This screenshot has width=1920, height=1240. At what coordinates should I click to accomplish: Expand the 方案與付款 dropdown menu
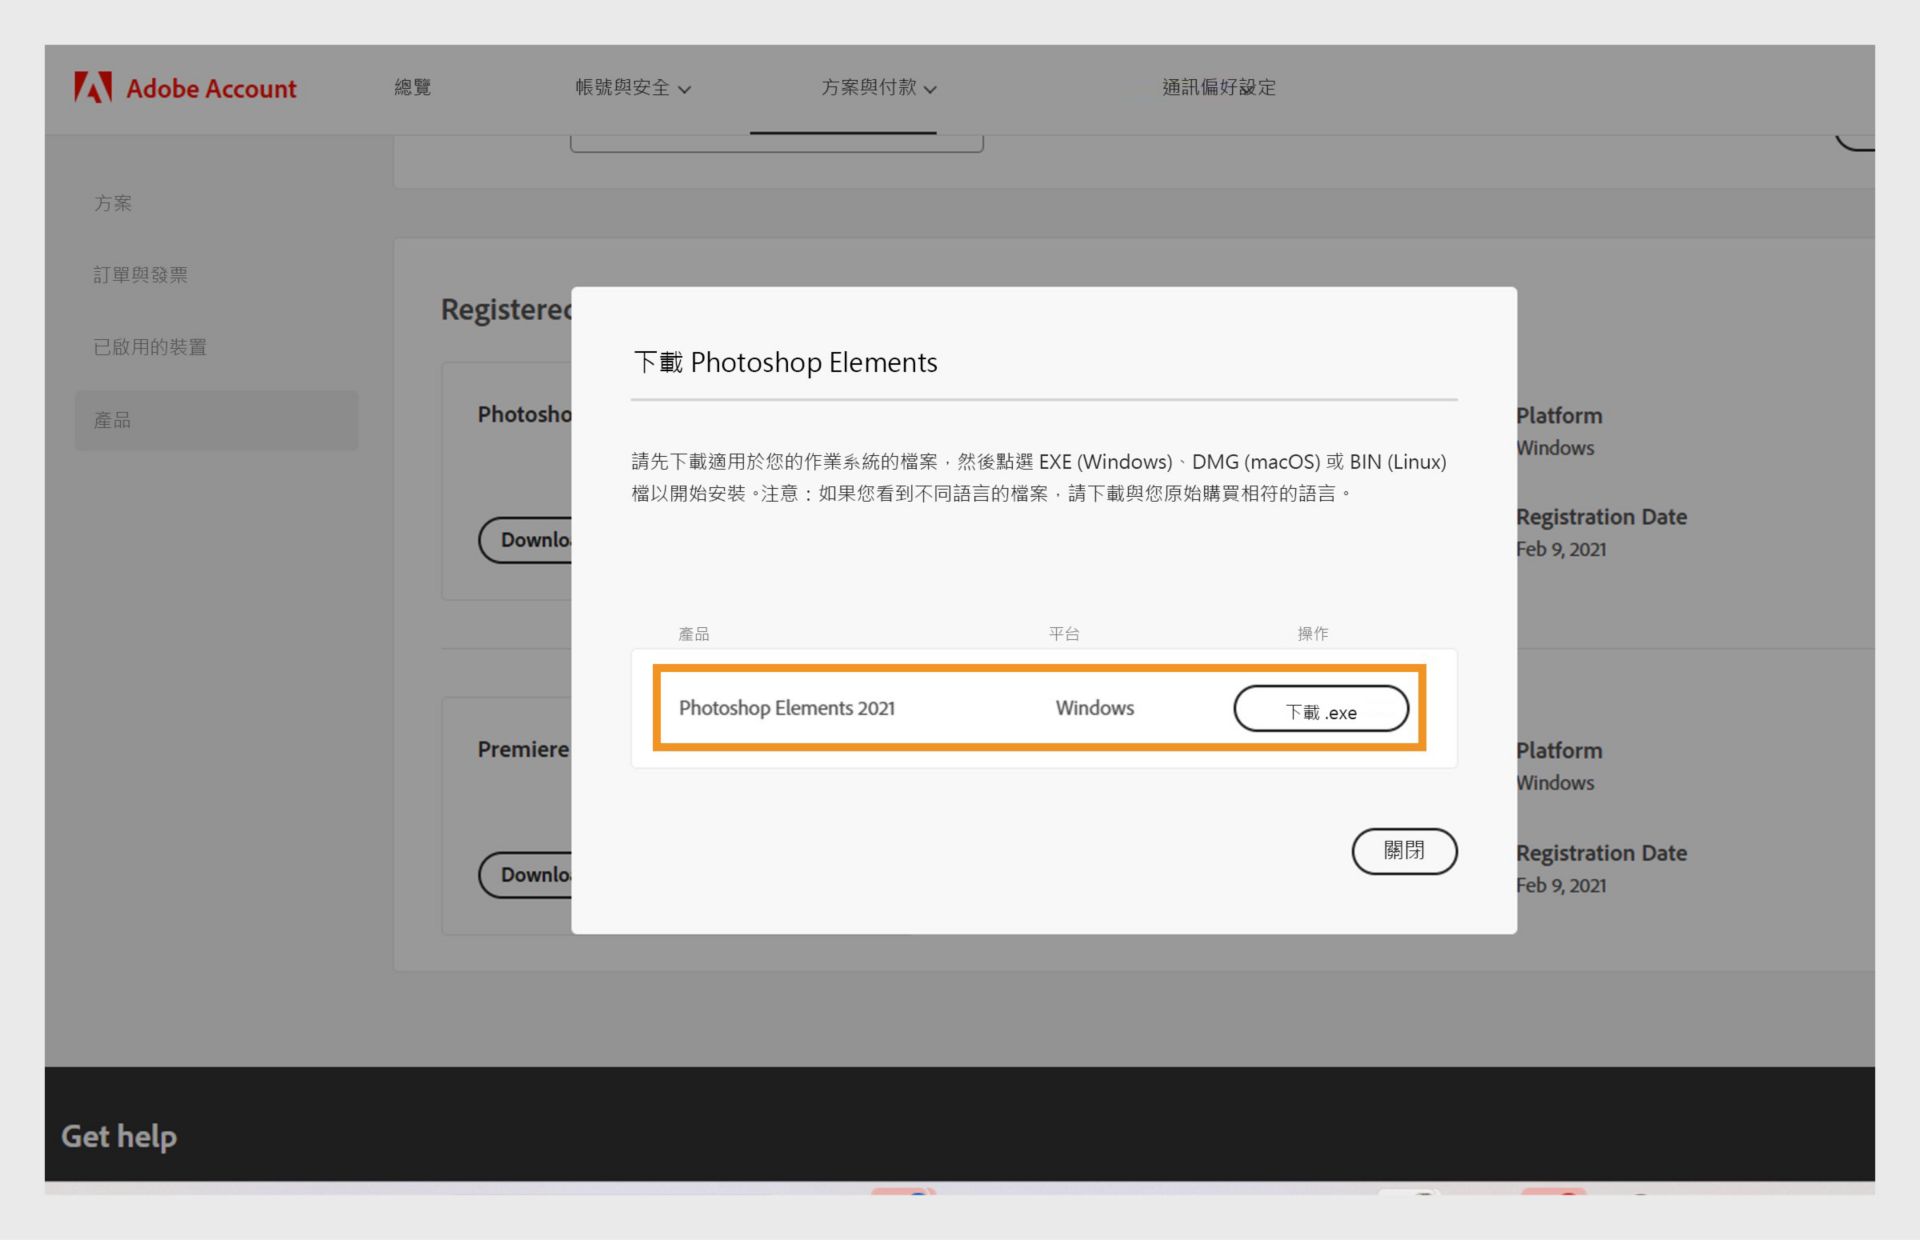(878, 88)
